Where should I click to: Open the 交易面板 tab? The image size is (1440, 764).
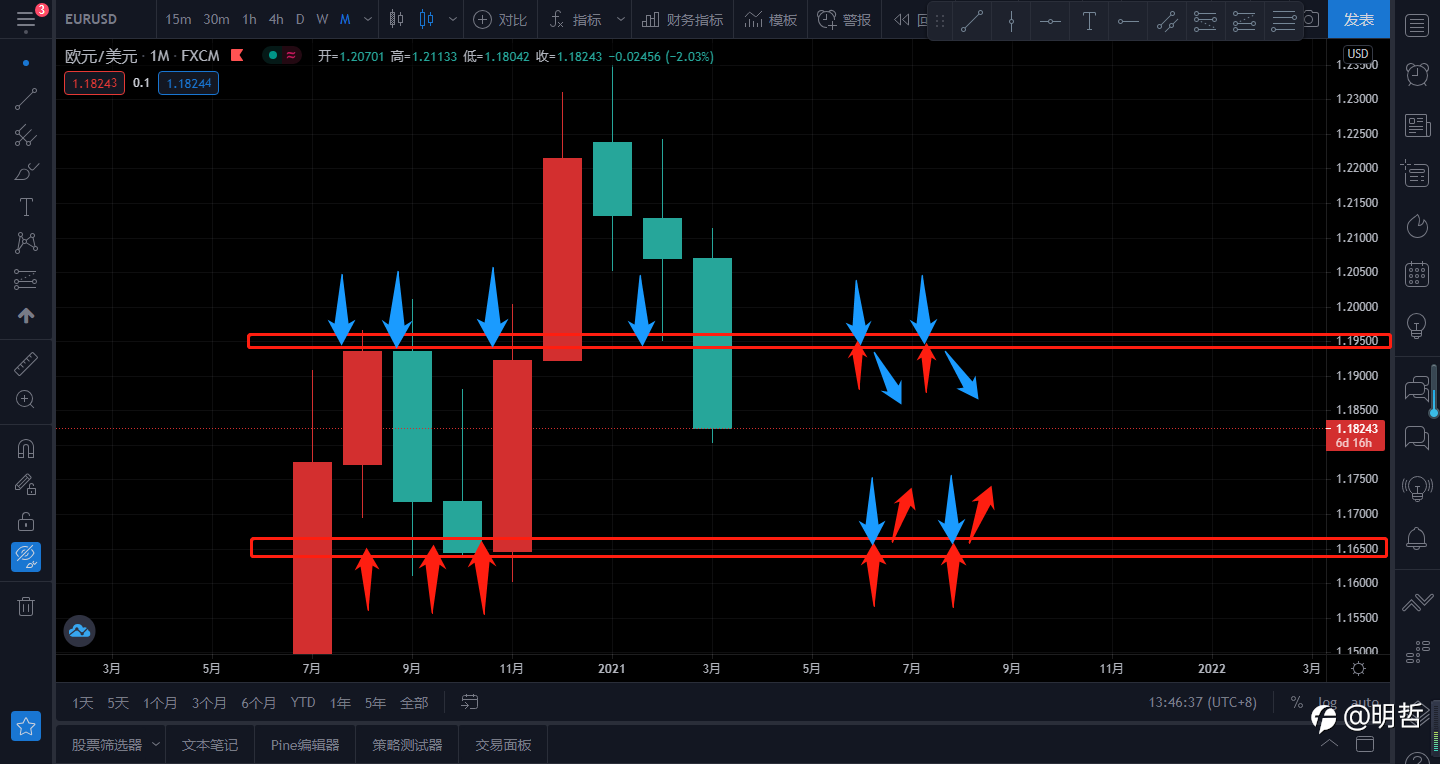click(503, 745)
